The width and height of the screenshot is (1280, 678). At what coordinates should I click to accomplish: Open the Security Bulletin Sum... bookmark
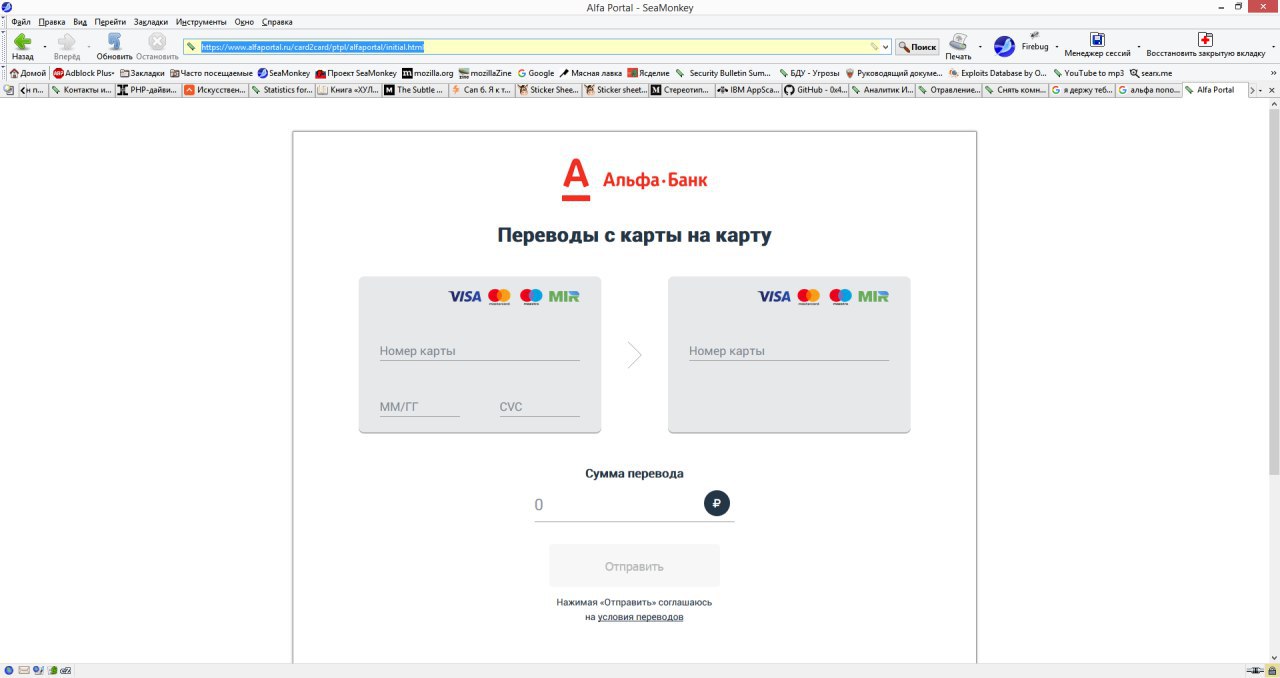pos(723,73)
